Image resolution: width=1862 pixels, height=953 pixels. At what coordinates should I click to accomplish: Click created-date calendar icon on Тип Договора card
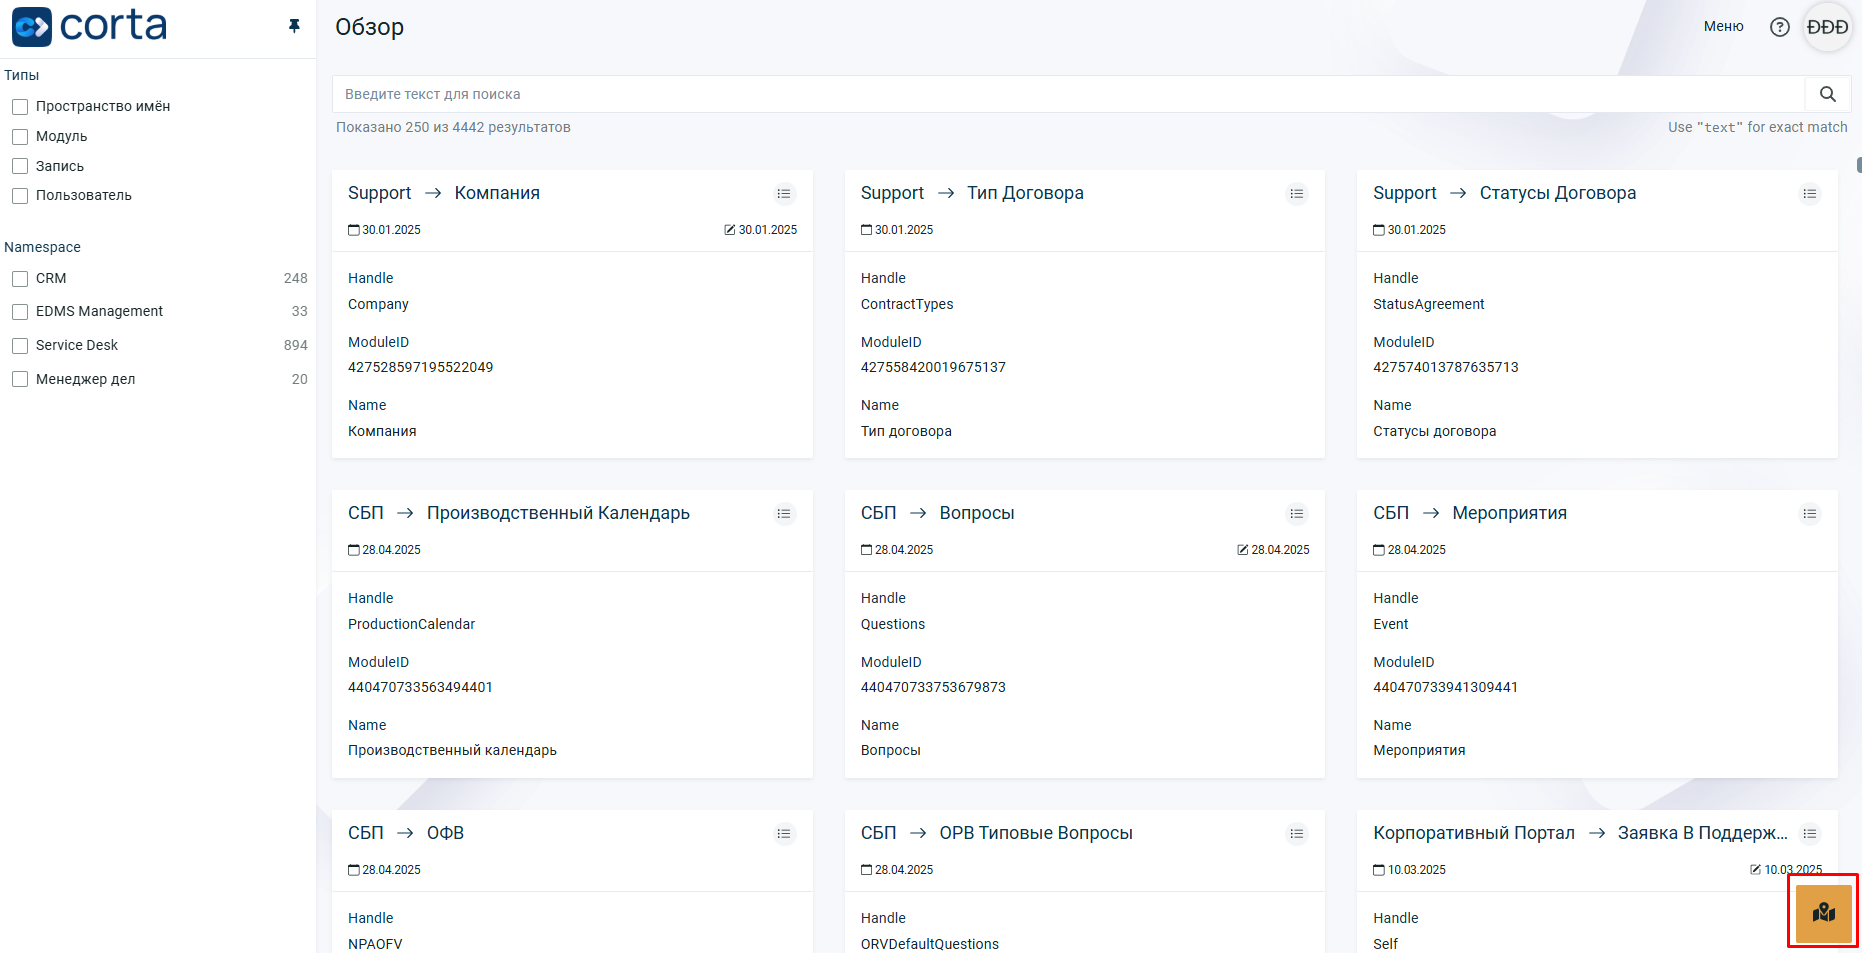866,230
